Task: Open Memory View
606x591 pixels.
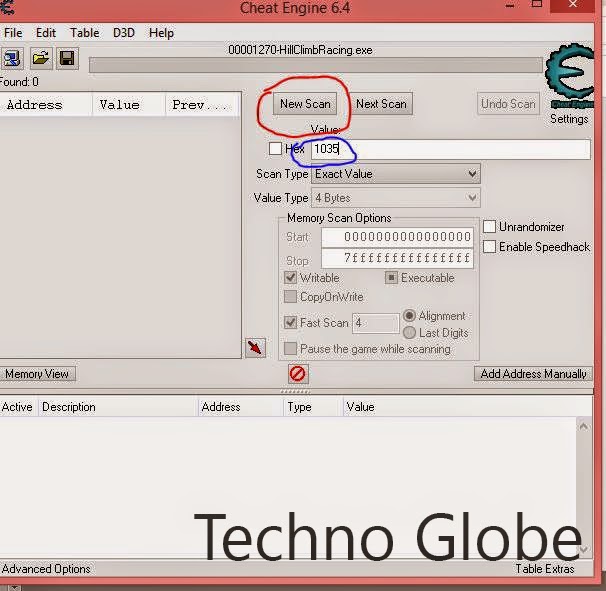Action: point(37,374)
